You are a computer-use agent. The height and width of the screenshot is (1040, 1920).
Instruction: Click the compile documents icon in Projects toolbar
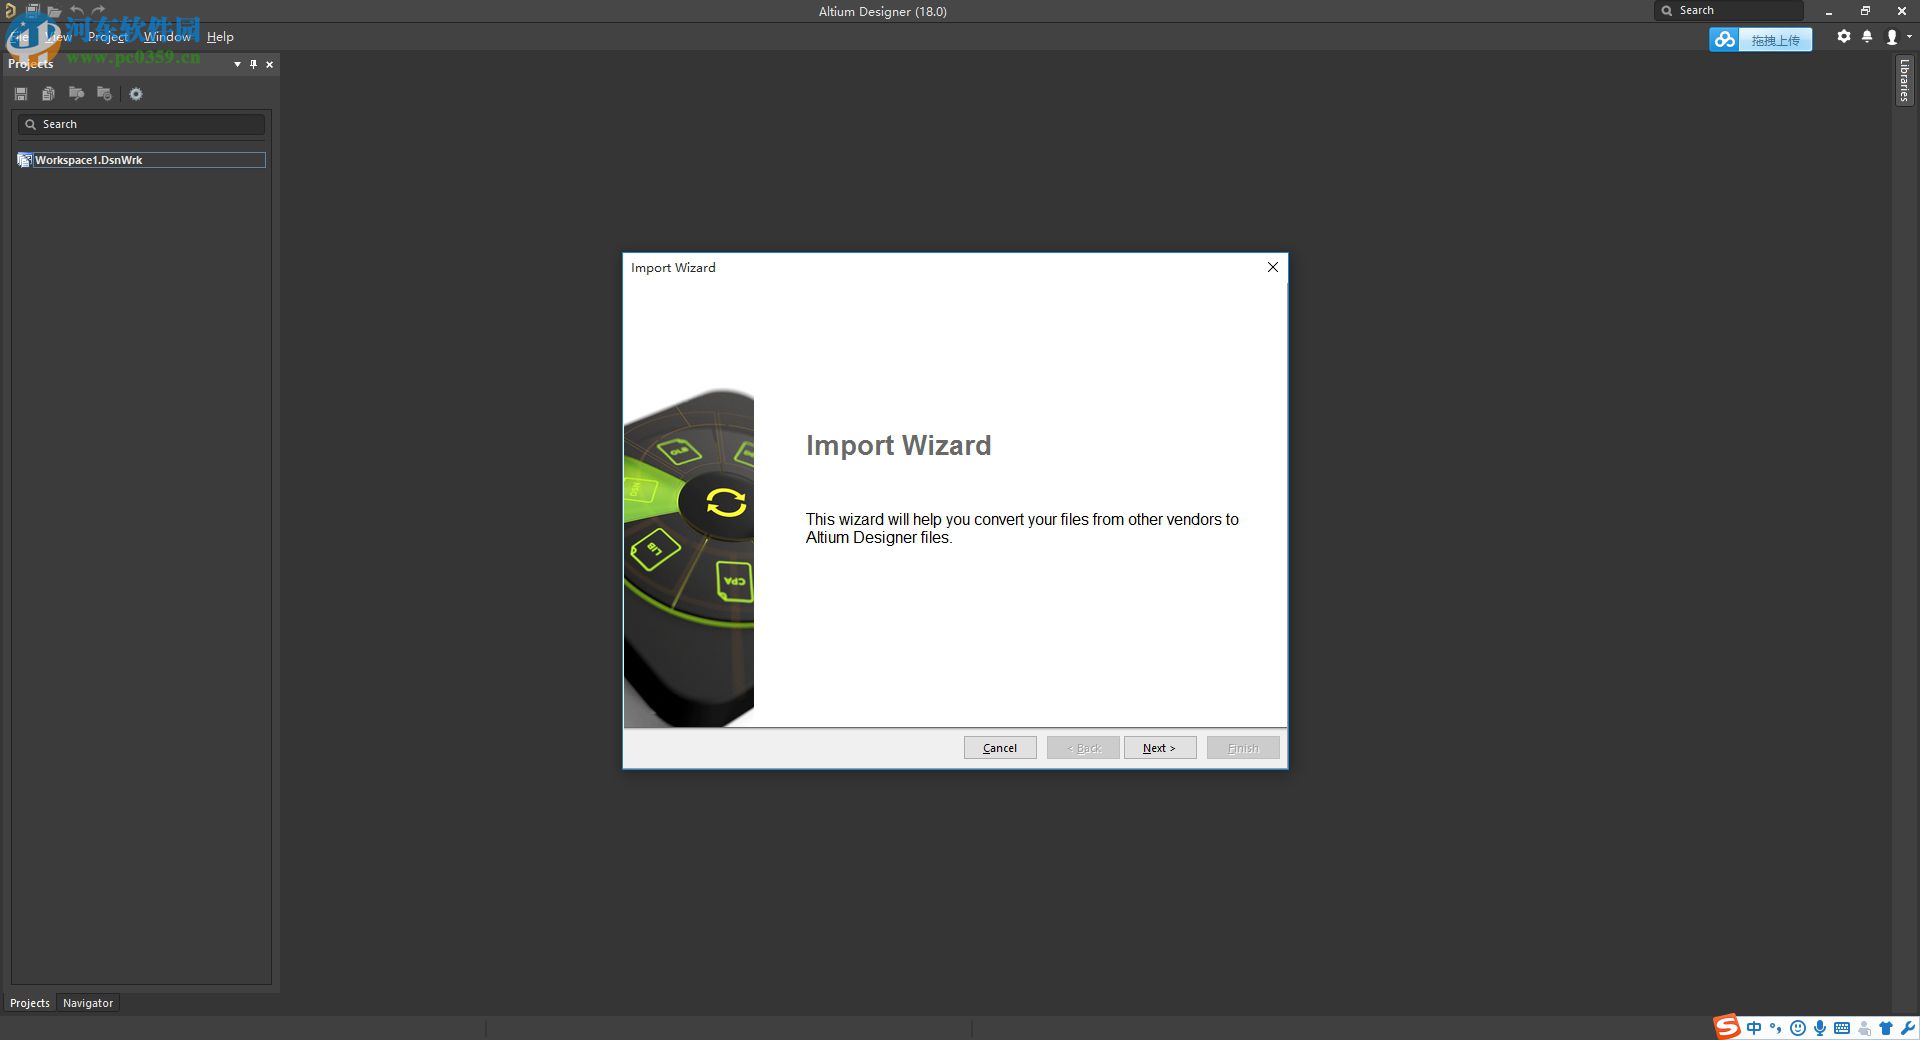(48, 94)
